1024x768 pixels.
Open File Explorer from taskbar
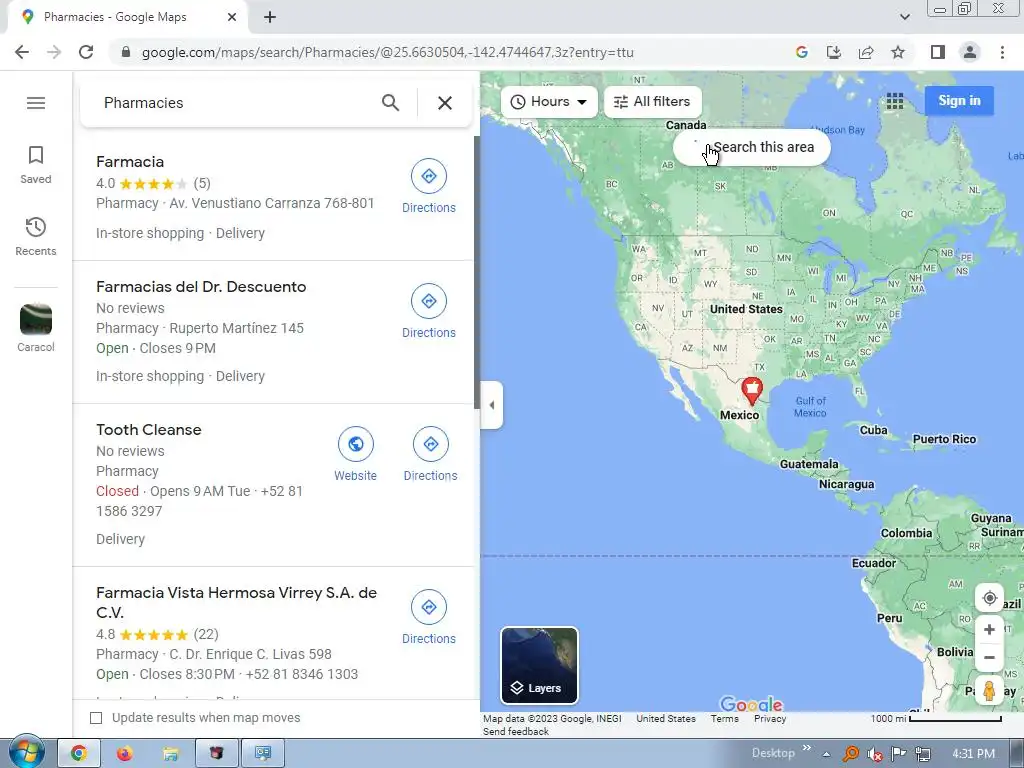click(x=170, y=754)
